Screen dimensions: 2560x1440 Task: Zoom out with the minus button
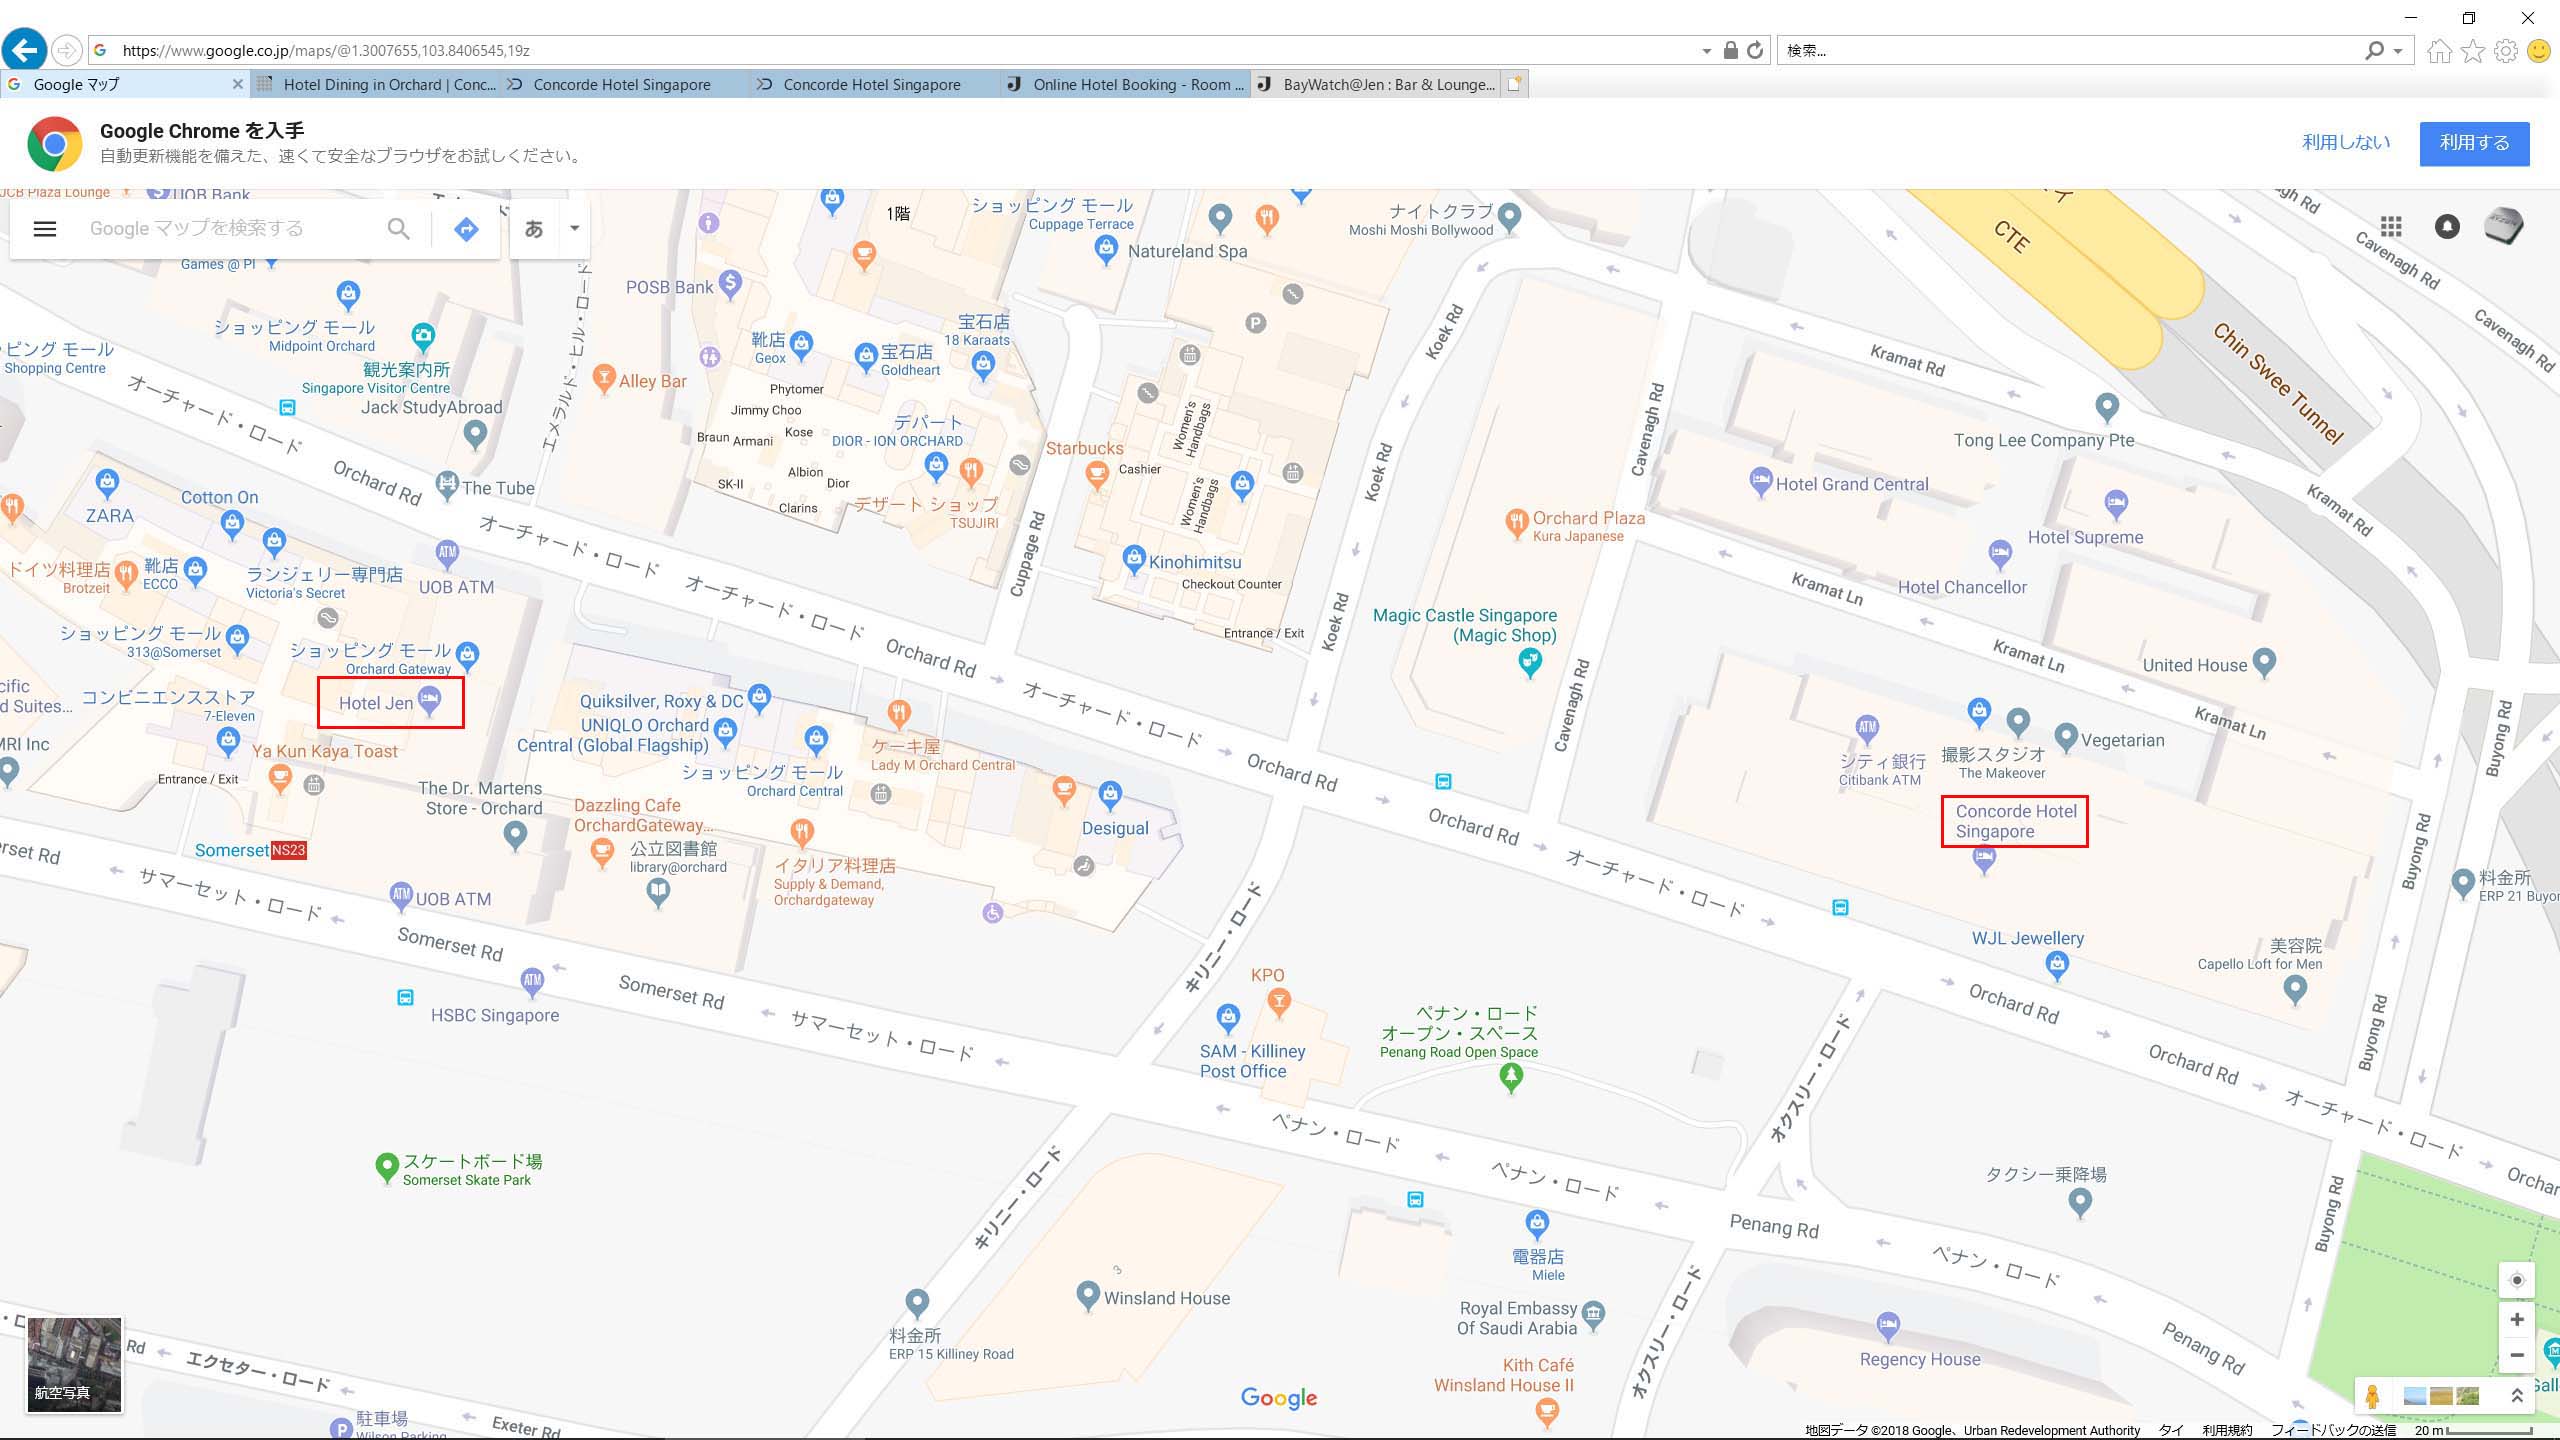(x=2517, y=1355)
